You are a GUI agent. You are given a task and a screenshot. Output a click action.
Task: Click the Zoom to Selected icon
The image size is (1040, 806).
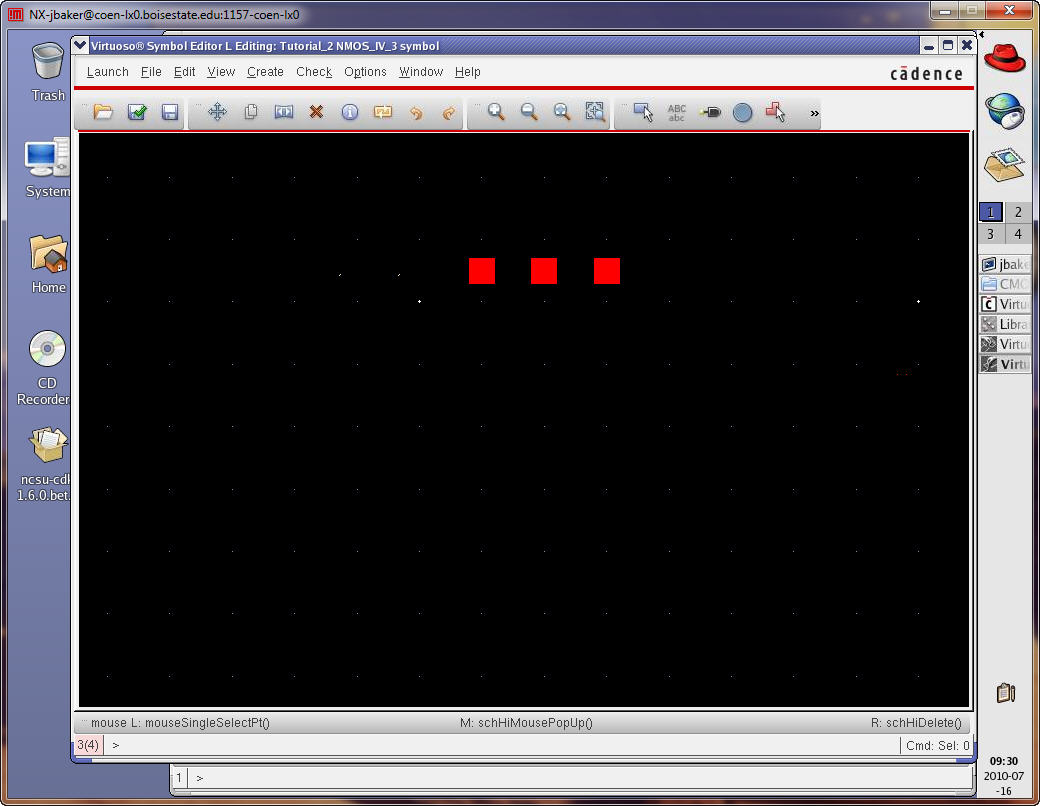[x=595, y=111]
